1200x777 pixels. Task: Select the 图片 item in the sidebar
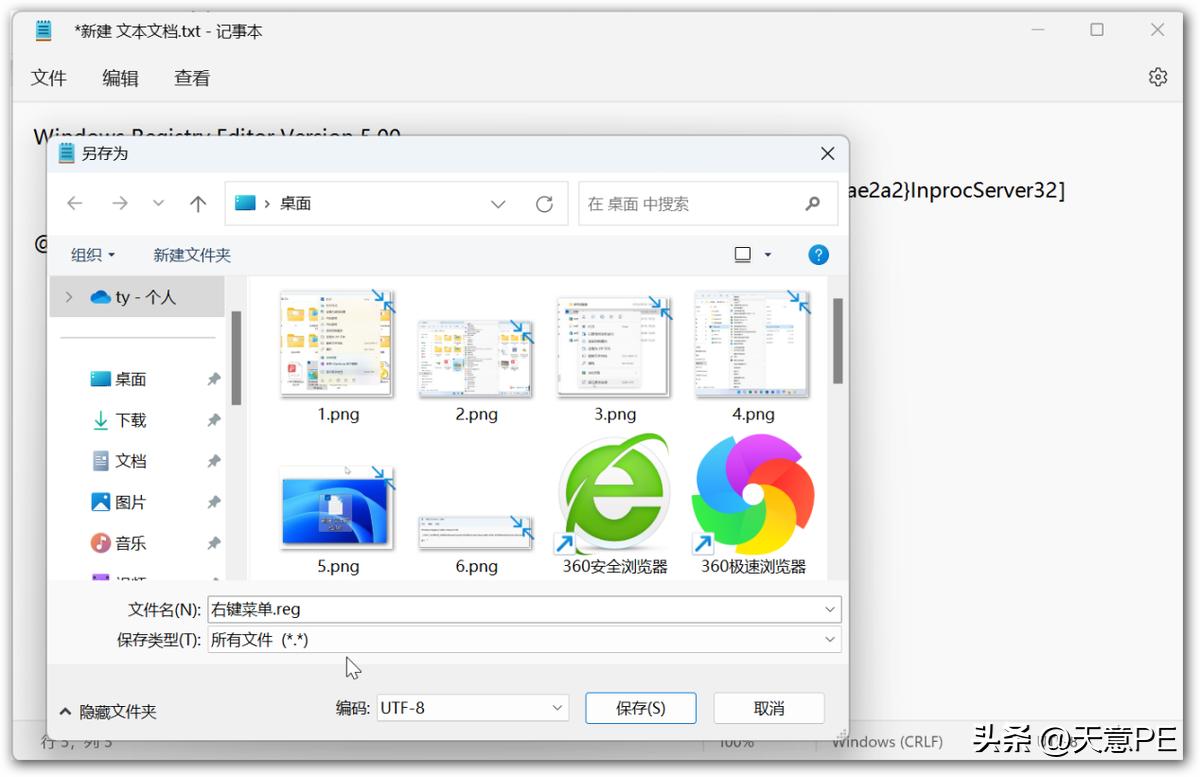[129, 501]
